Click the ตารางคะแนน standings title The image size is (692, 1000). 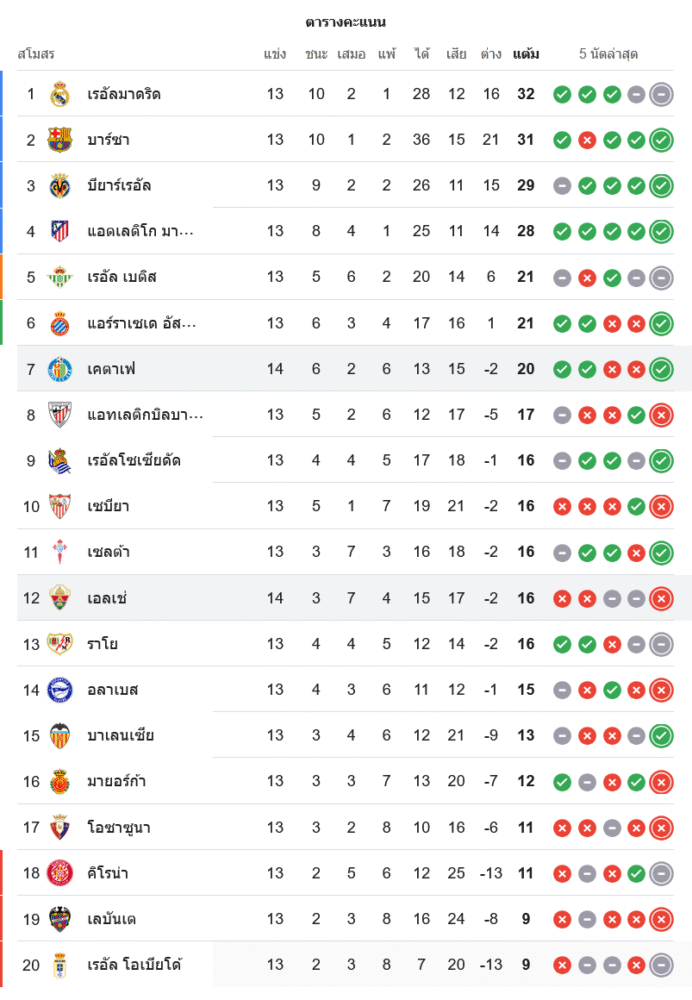[346, 22]
